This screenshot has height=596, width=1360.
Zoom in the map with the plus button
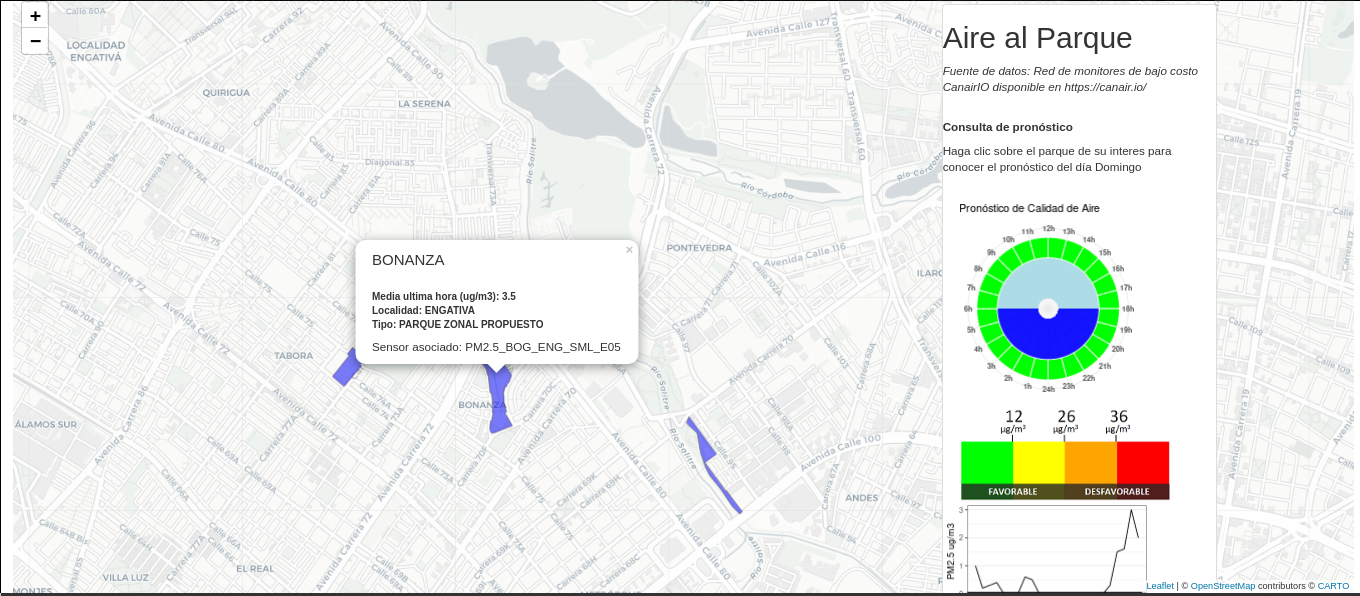click(x=35, y=16)
